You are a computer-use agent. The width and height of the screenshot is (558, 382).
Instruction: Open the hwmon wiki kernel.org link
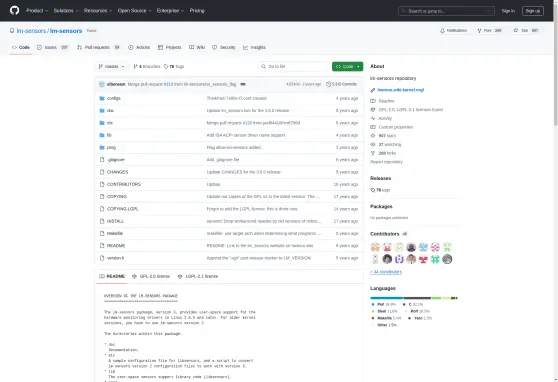pyautogui.click(x=401, y=90)
